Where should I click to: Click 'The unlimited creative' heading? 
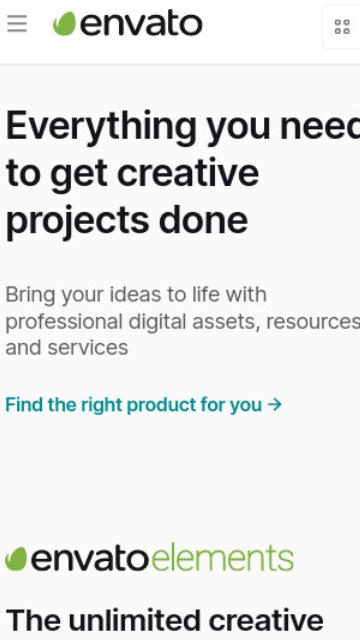pos(165,620)
